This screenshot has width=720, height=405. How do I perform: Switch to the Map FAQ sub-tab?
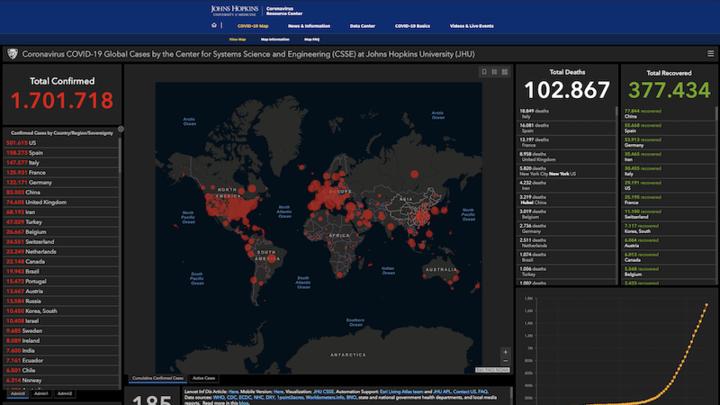click(312, 39)
